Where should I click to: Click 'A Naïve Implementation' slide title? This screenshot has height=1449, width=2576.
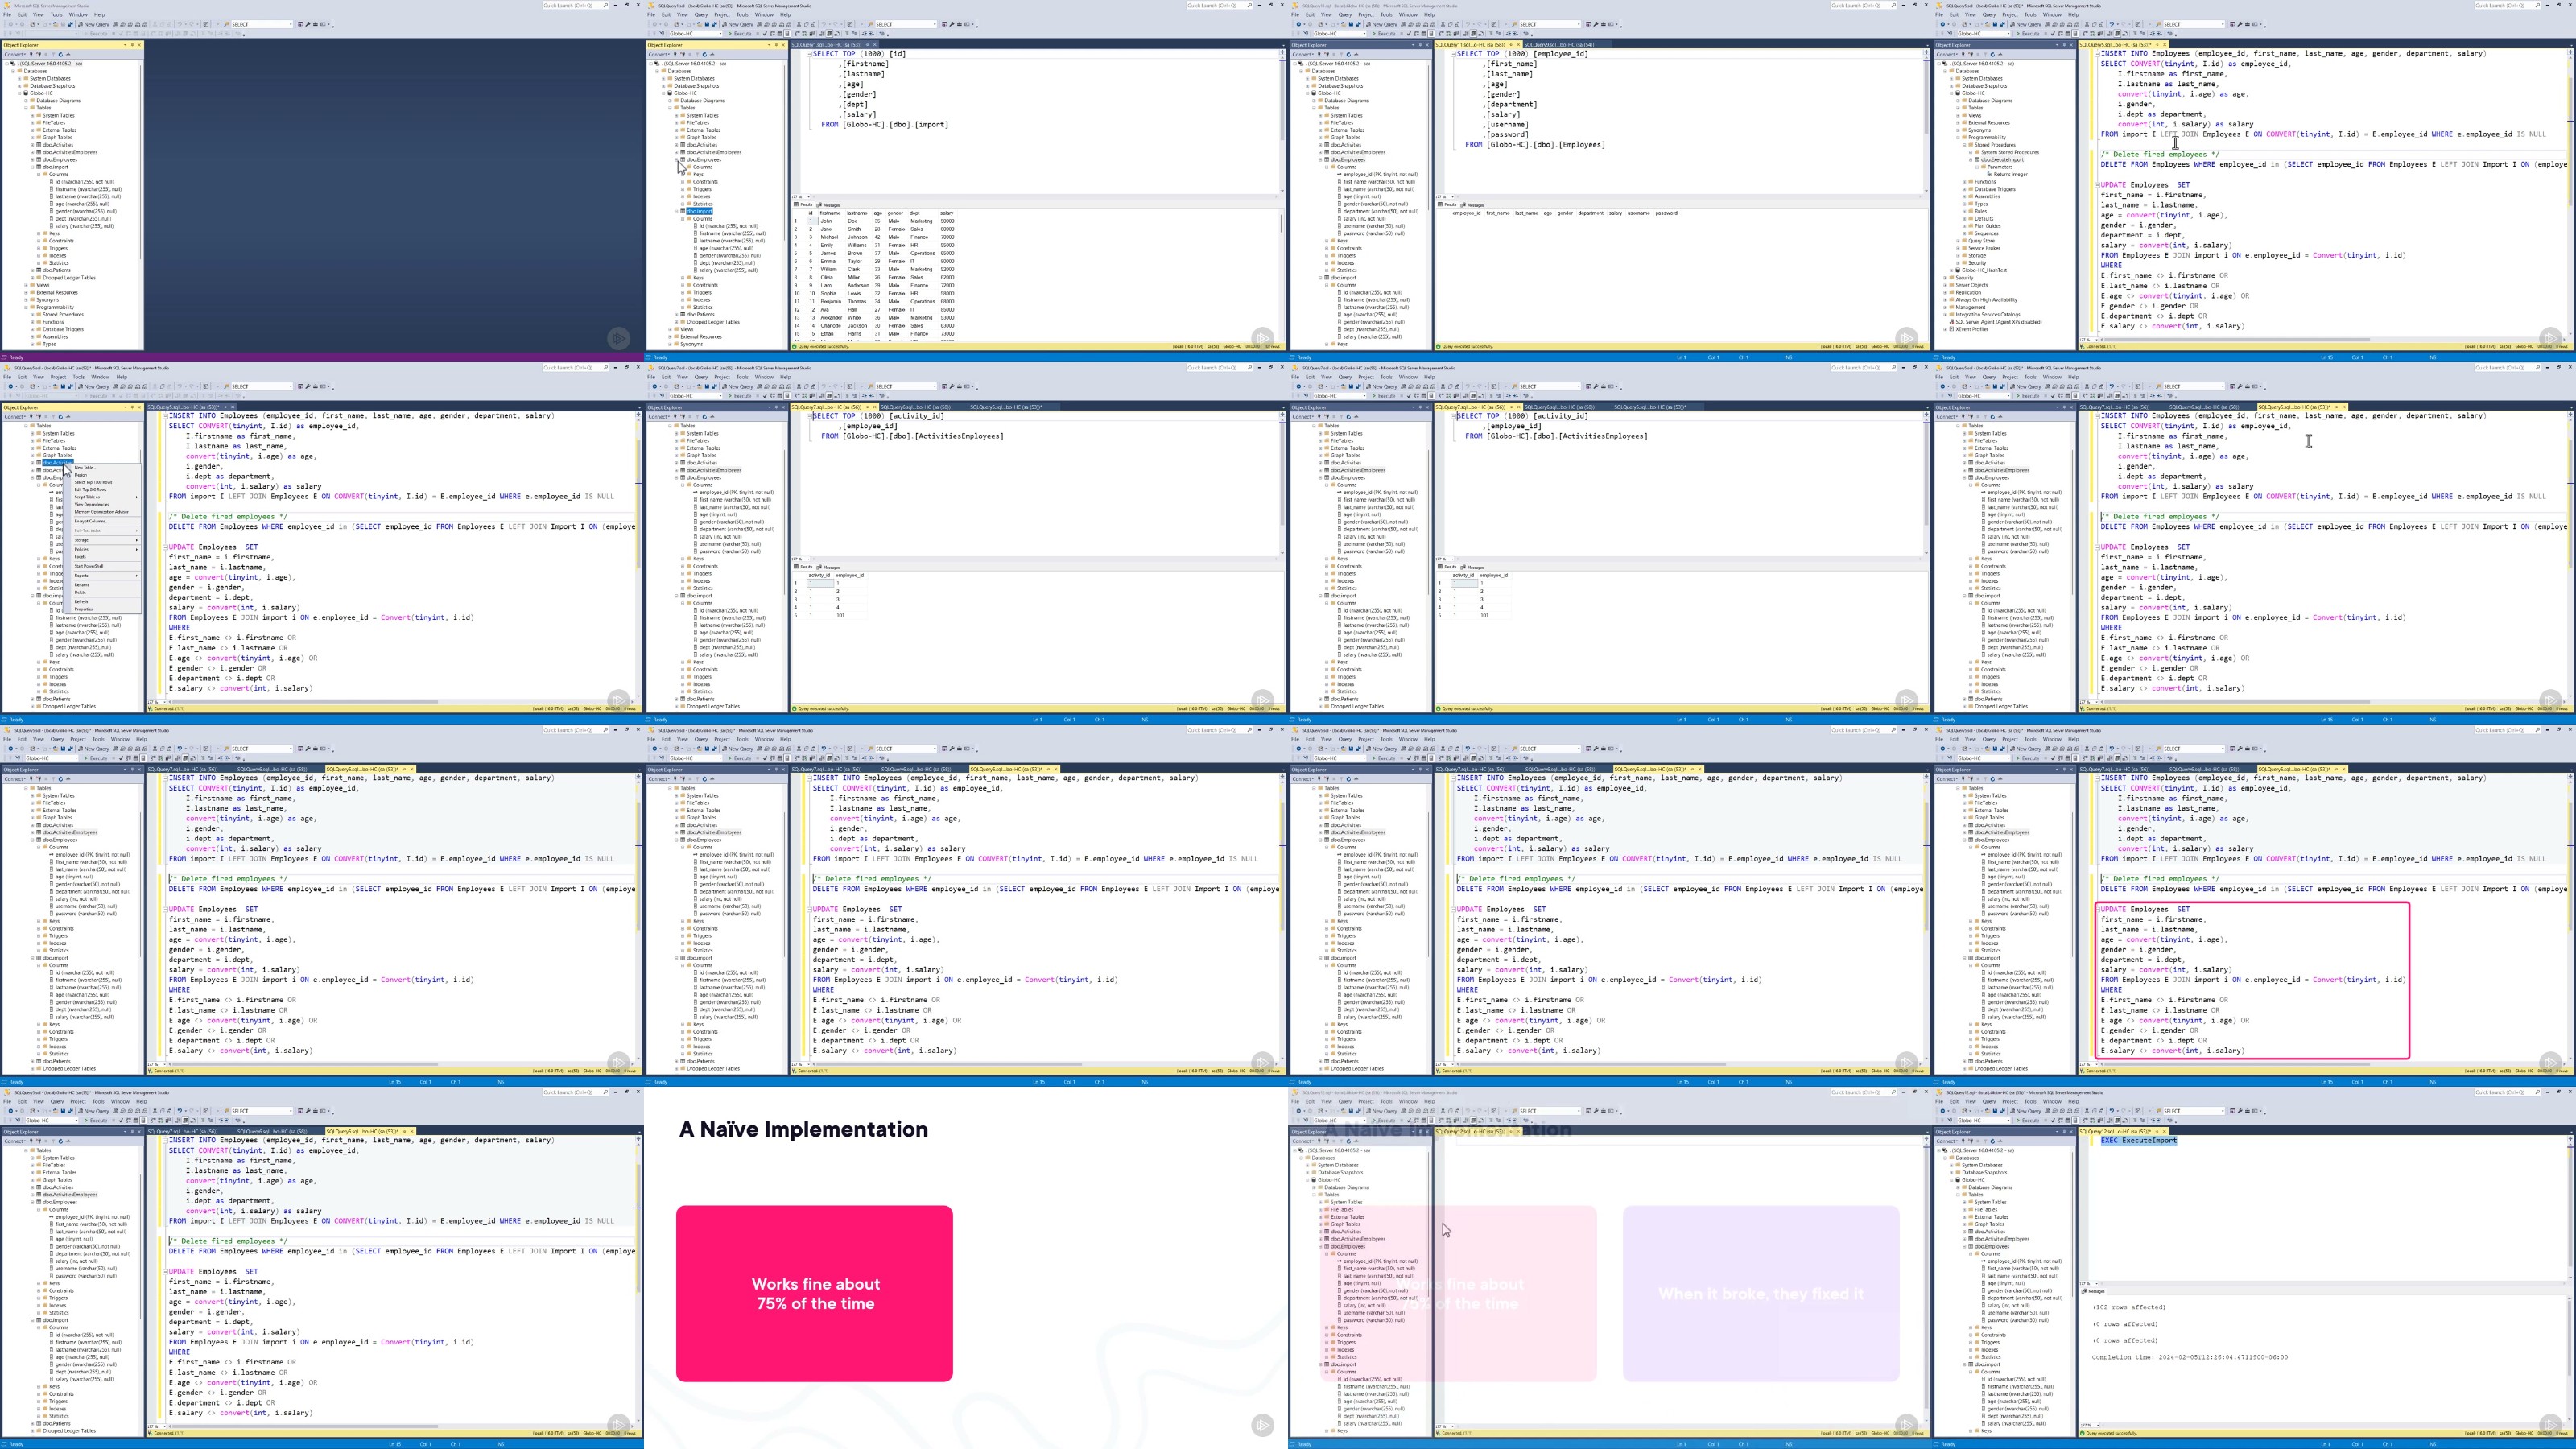click(x=804, y=1129)
